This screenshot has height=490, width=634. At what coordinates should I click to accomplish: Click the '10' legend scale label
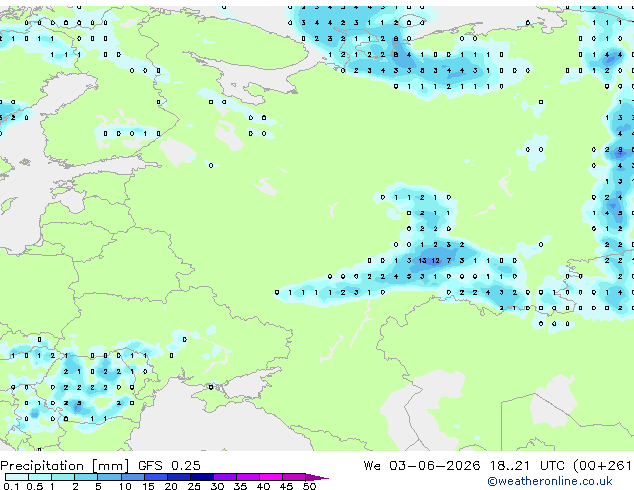point(125,486)
